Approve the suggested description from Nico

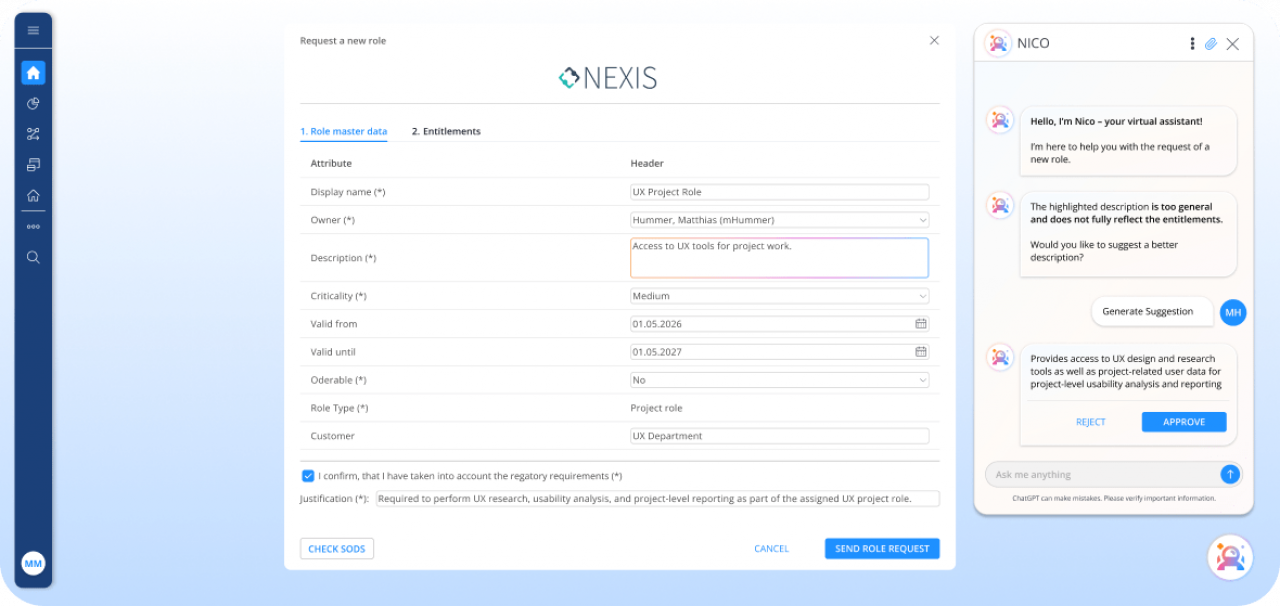[1183, 422]
